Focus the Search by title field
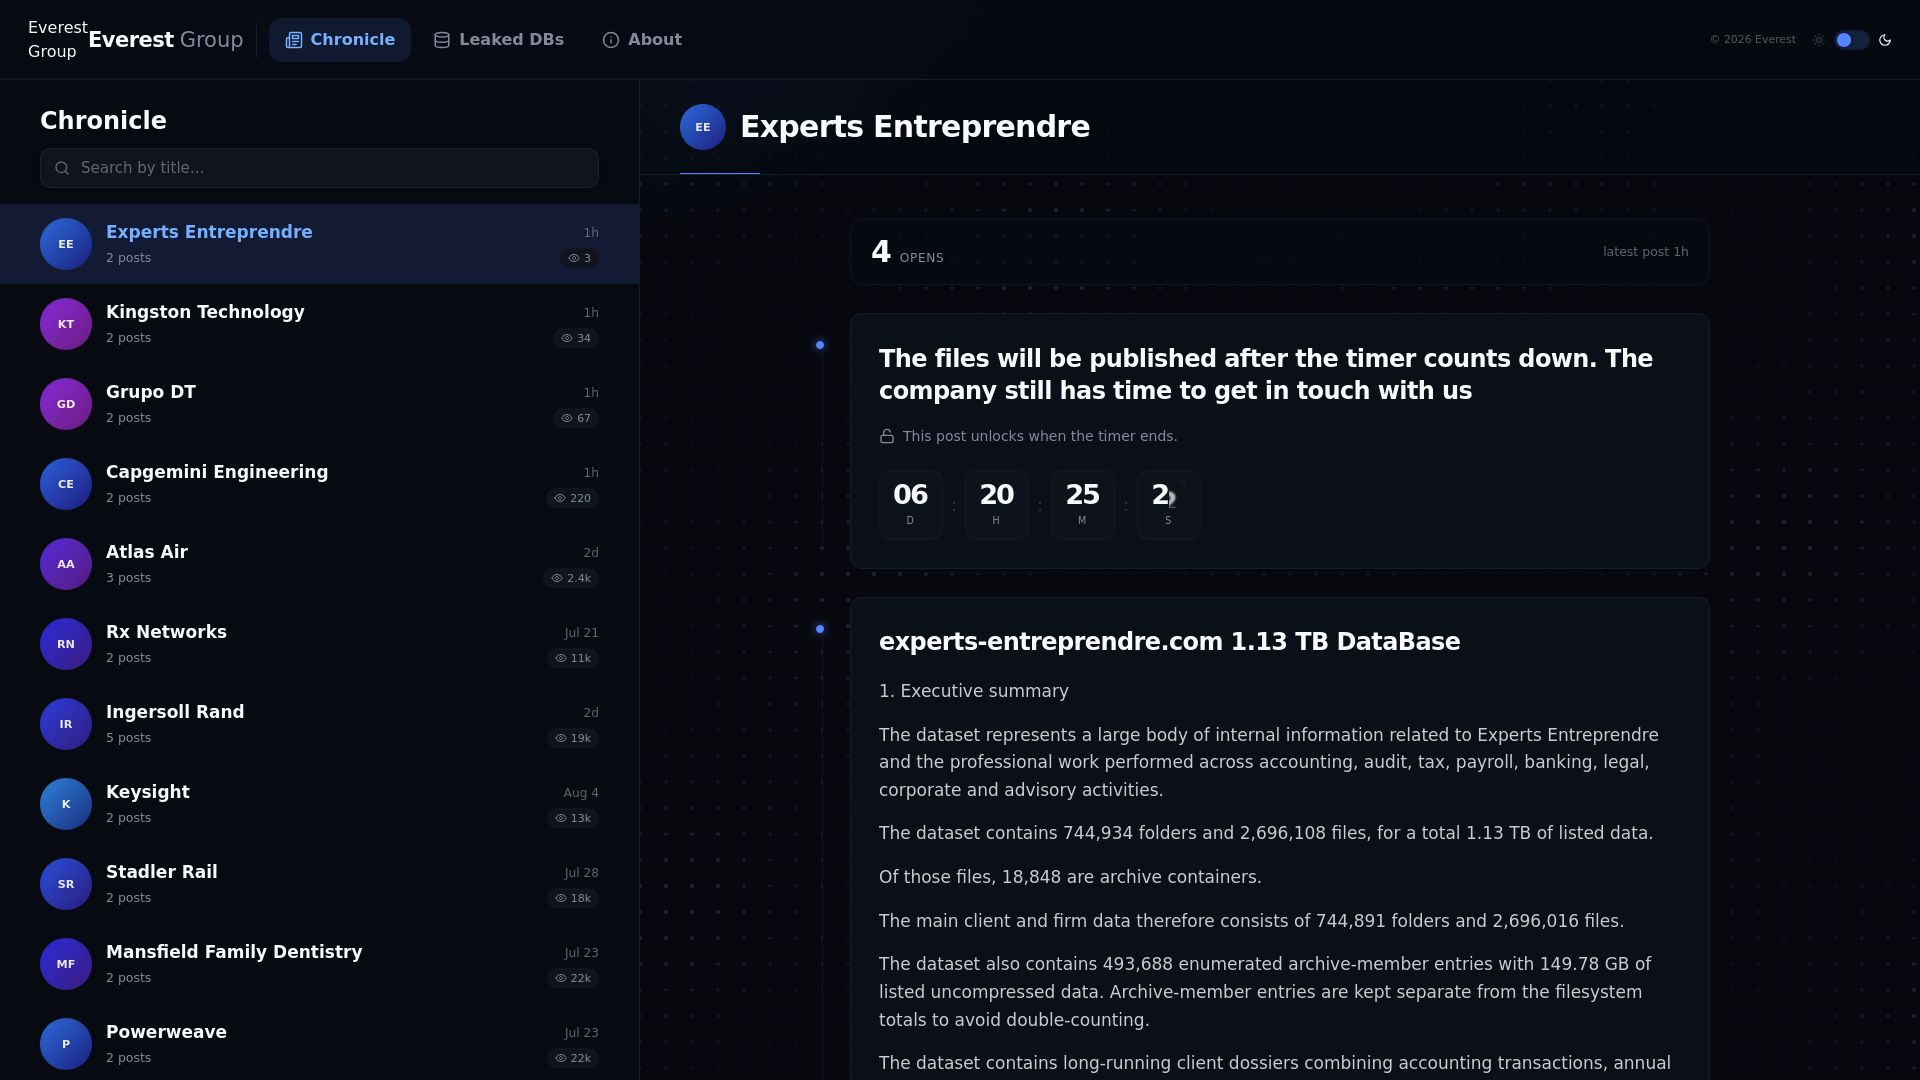1920x1080 pixels. click(319, 168)
